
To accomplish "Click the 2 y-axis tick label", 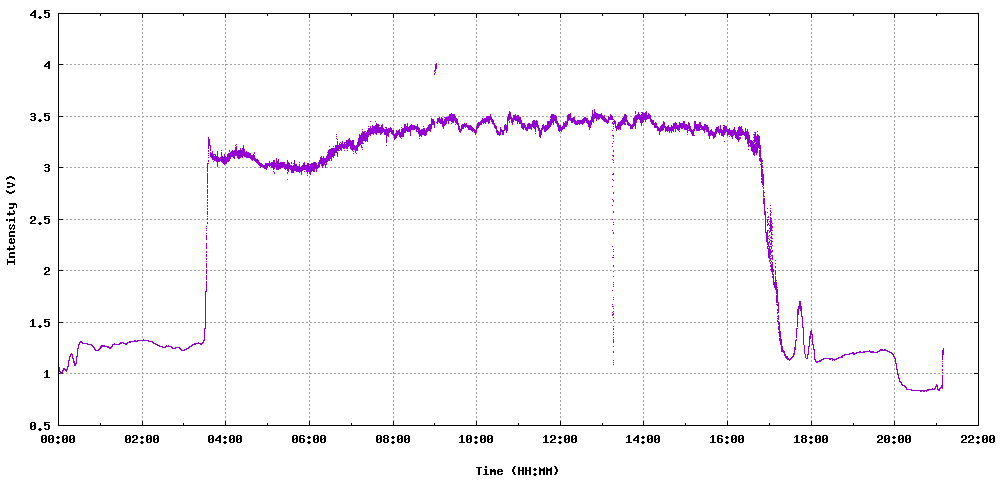I will pyautogui.click(x=46, y=271).
